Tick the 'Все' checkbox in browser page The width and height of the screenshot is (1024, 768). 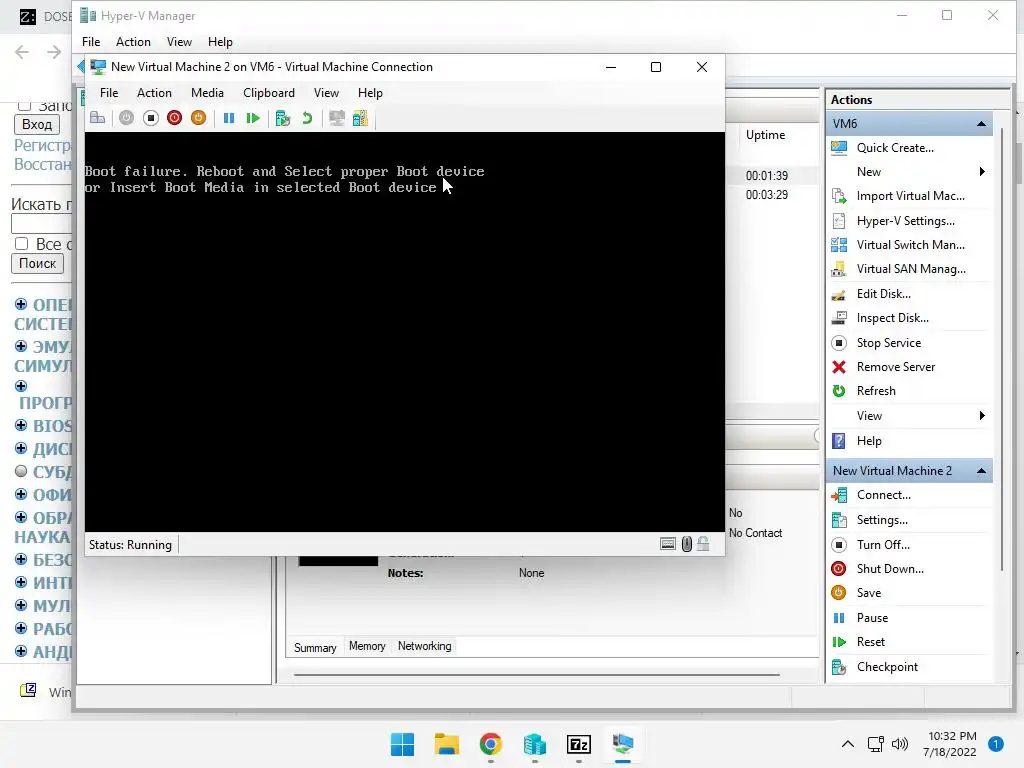pyautogui.click(x=22, y=244)
